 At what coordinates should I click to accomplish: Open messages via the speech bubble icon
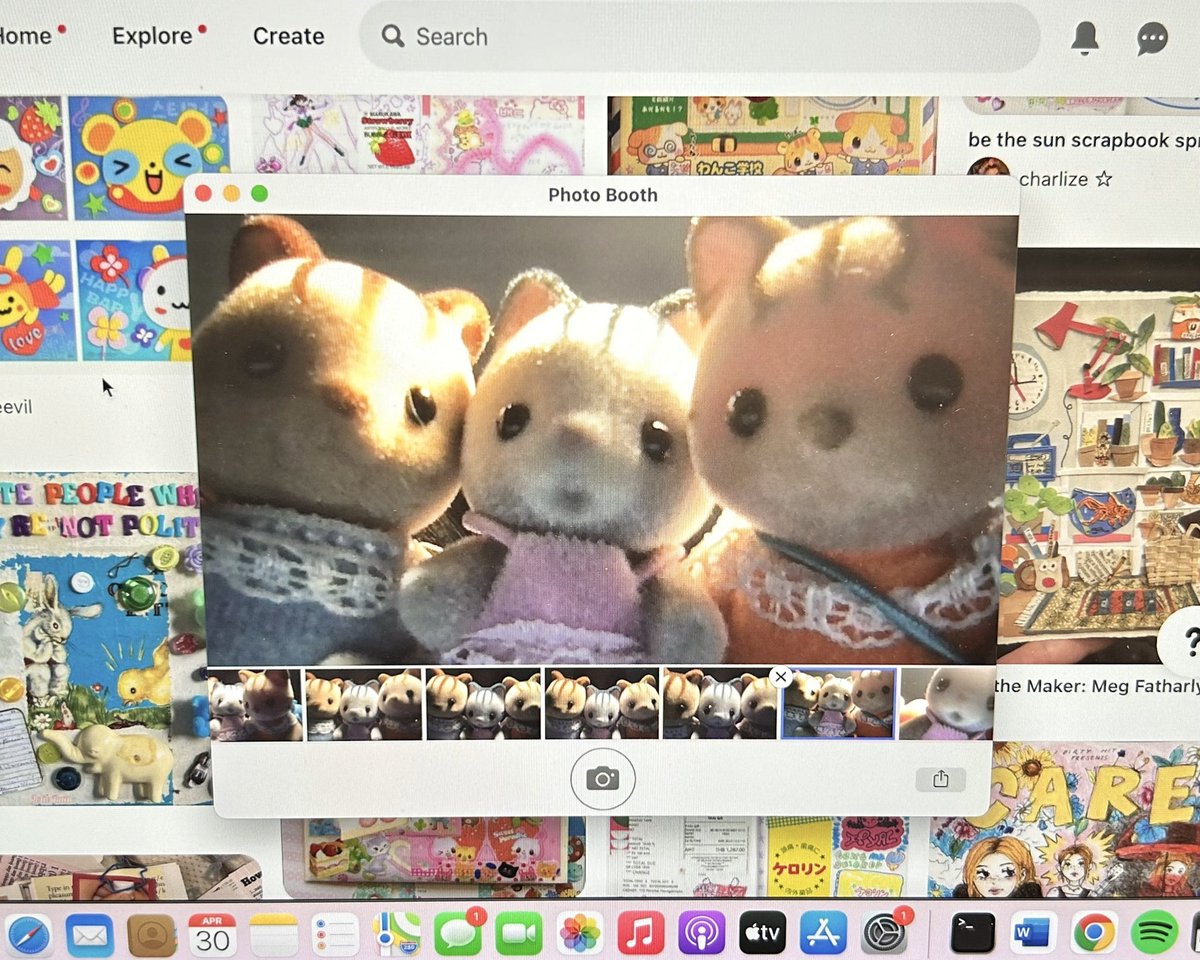tap(1151, 37)
